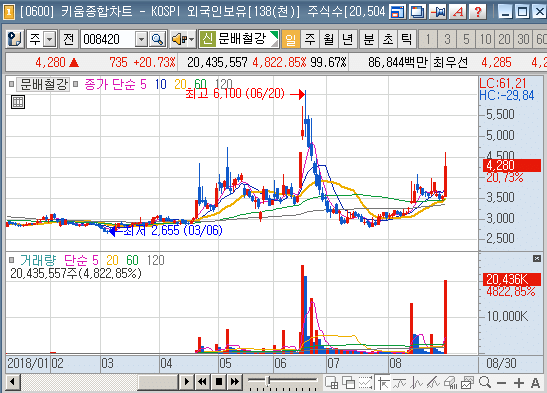Click the 최저 2,655 (03/06) low label

point(173,230)
